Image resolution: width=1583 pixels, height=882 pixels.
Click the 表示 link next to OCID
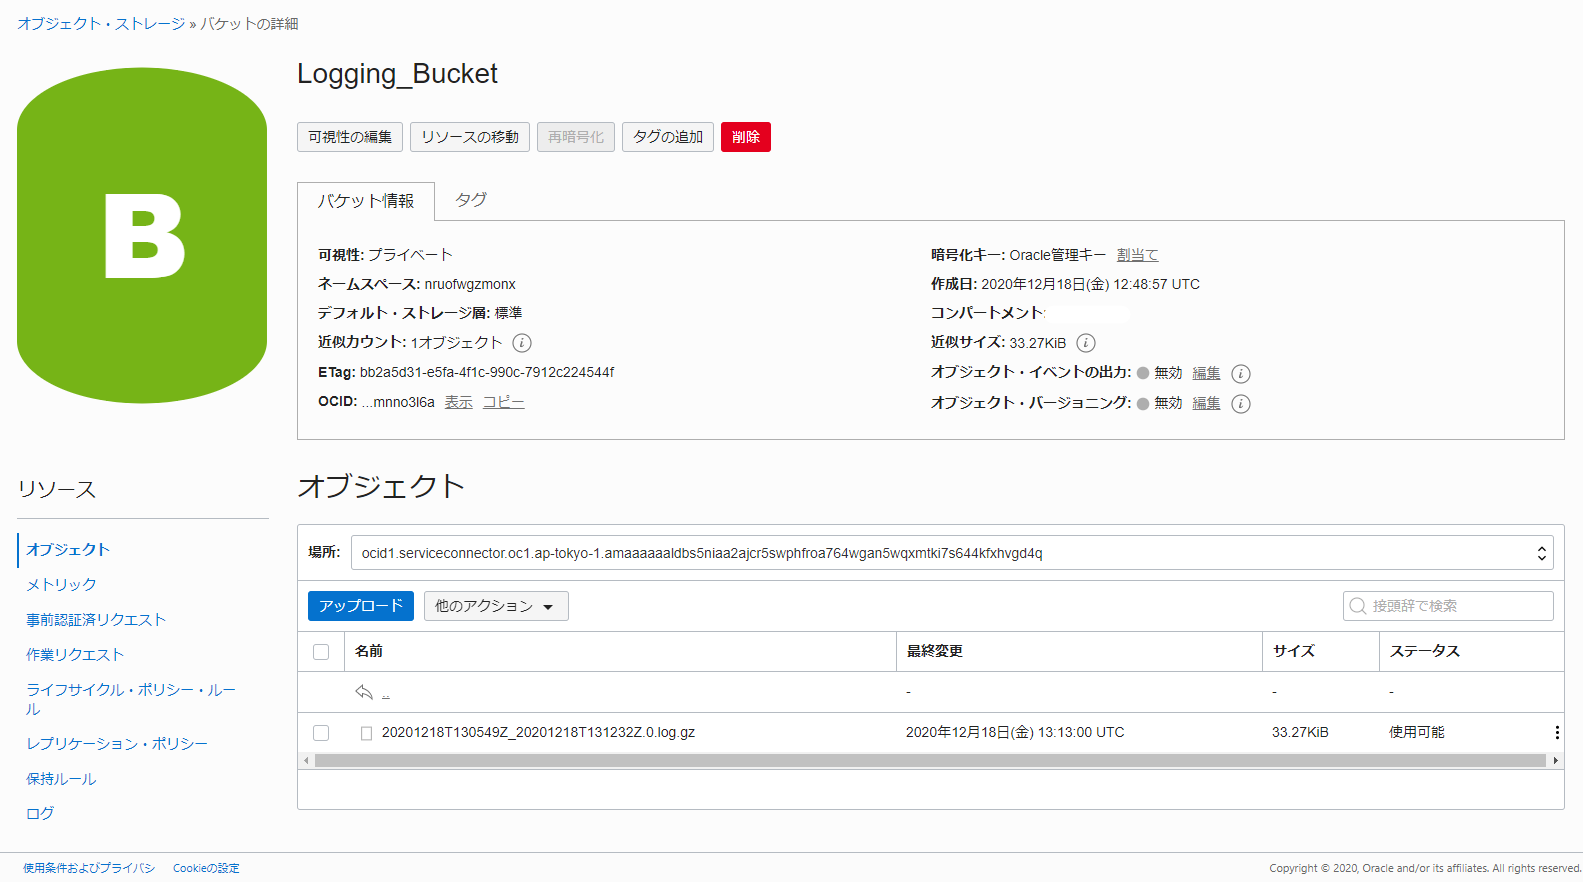(x=459, y=402)
